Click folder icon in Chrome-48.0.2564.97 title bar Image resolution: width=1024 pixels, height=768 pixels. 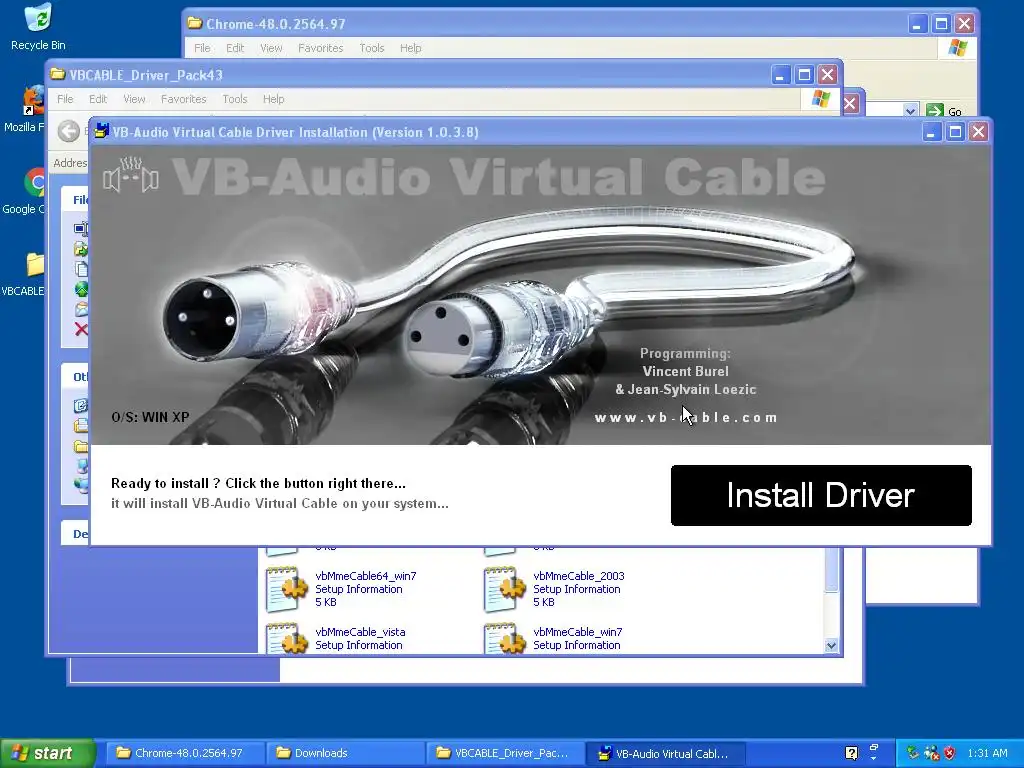(195, 24)
